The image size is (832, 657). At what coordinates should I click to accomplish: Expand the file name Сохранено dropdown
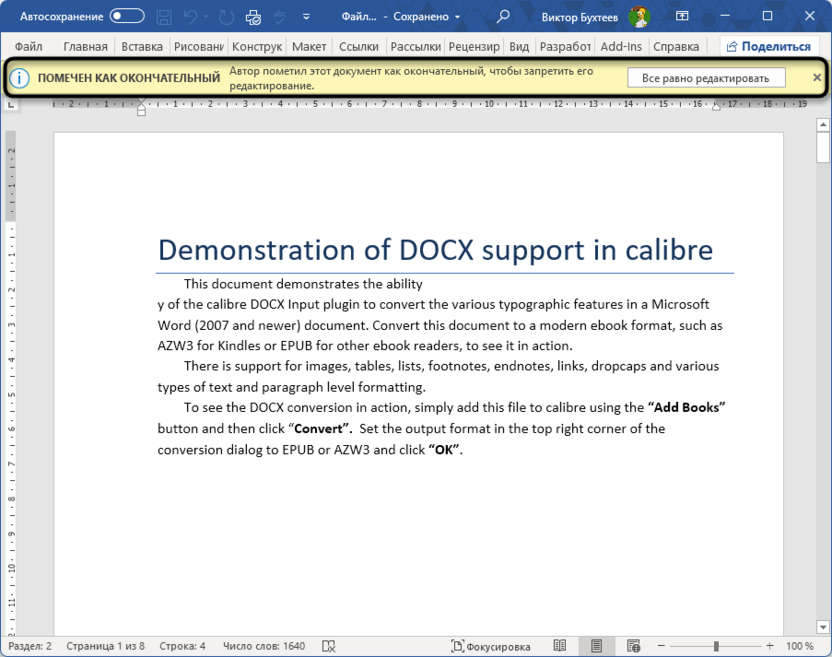[457, 17]
